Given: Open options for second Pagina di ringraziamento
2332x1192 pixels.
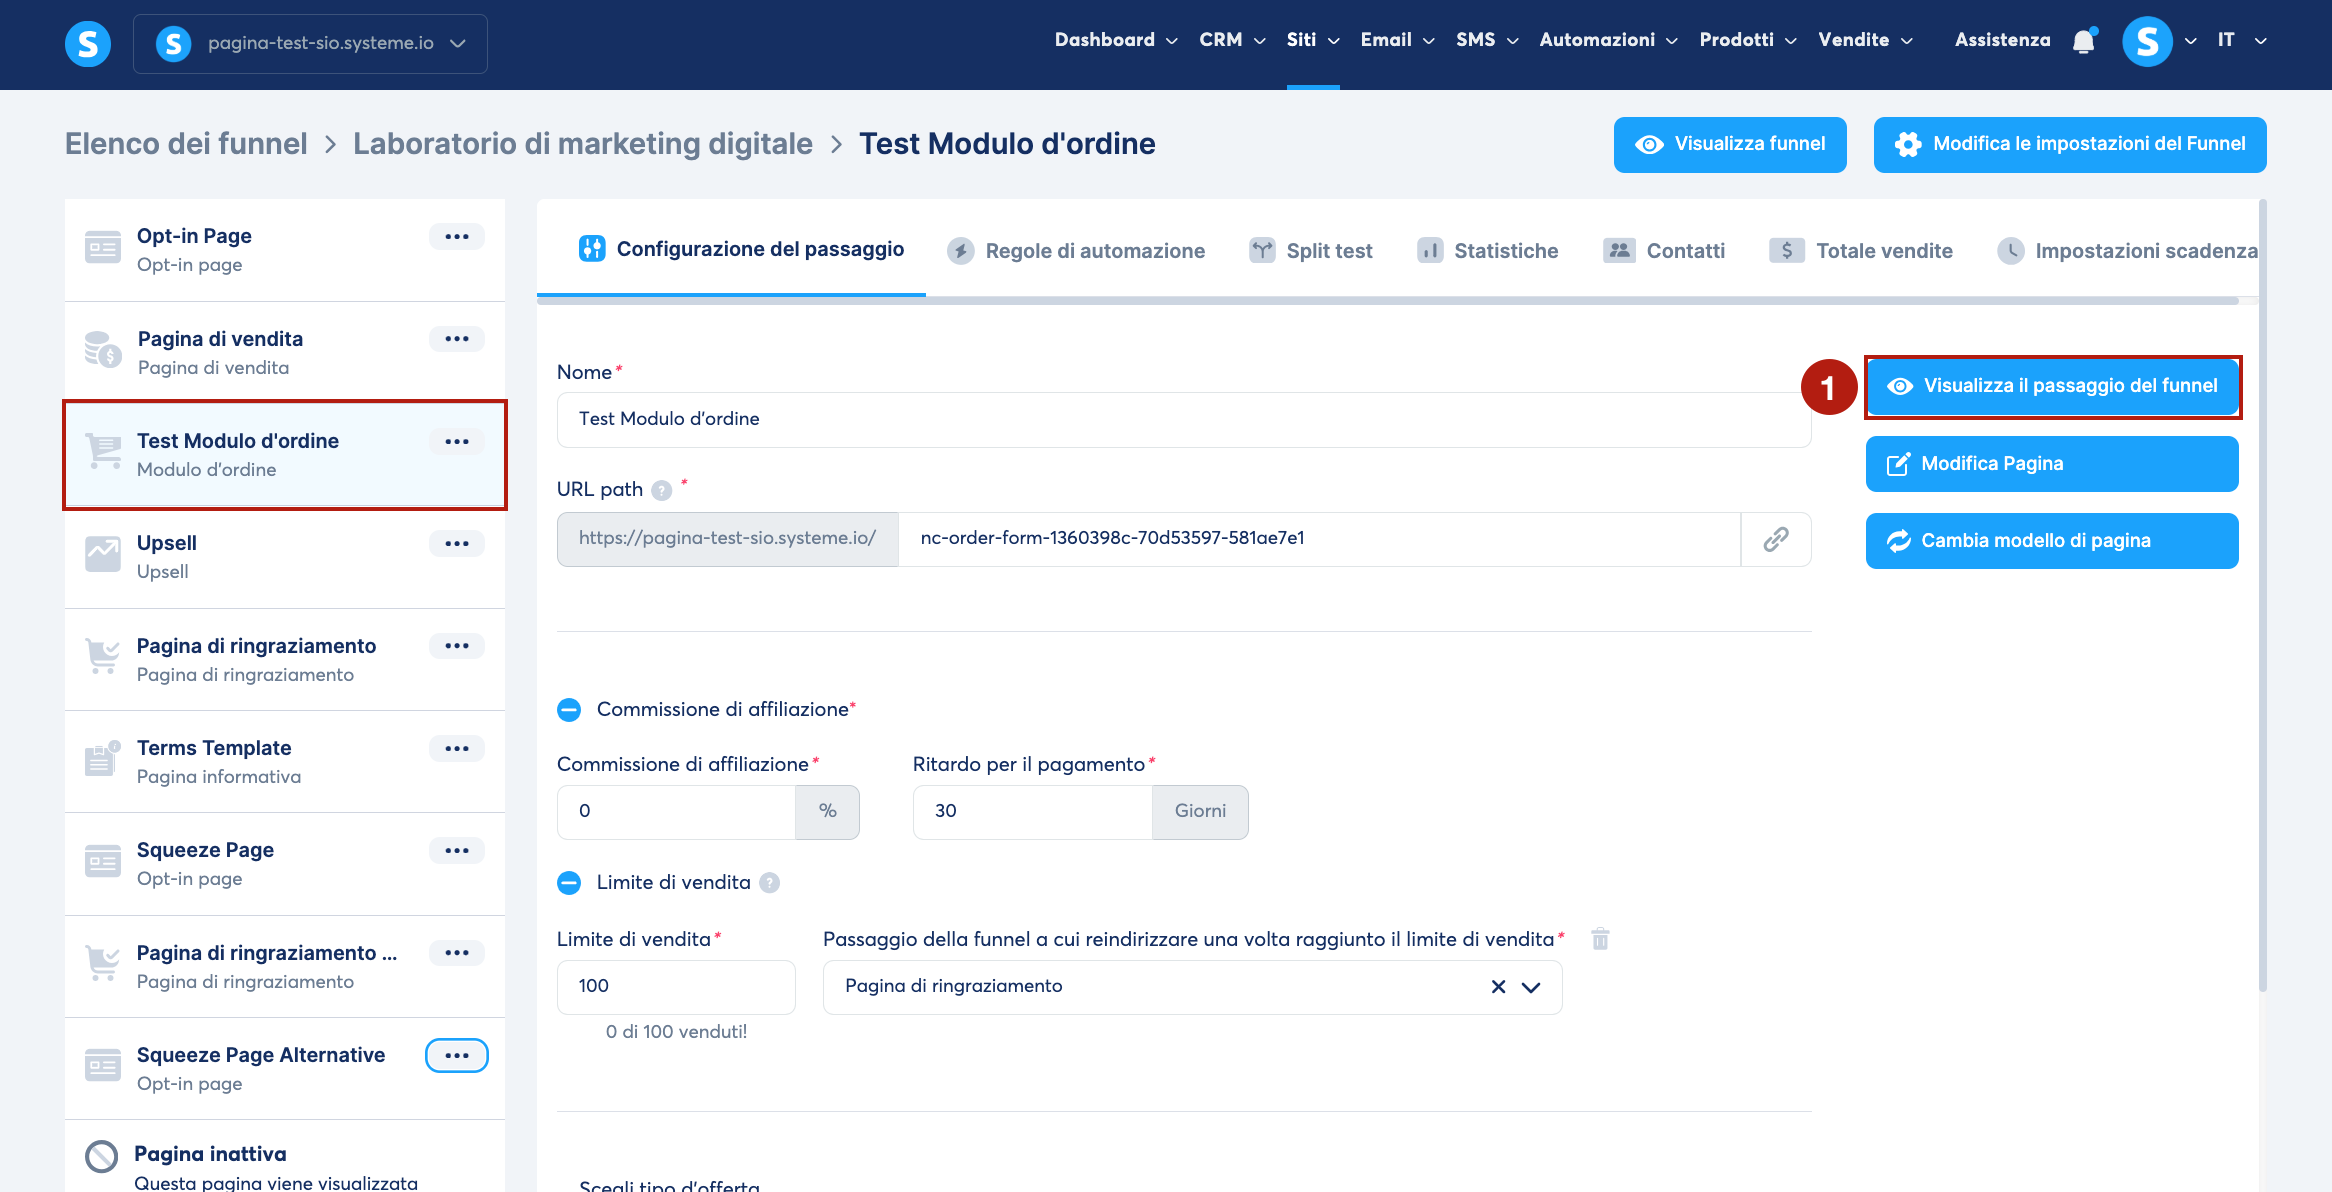Looking at the screenshot, I should [457, 953].
